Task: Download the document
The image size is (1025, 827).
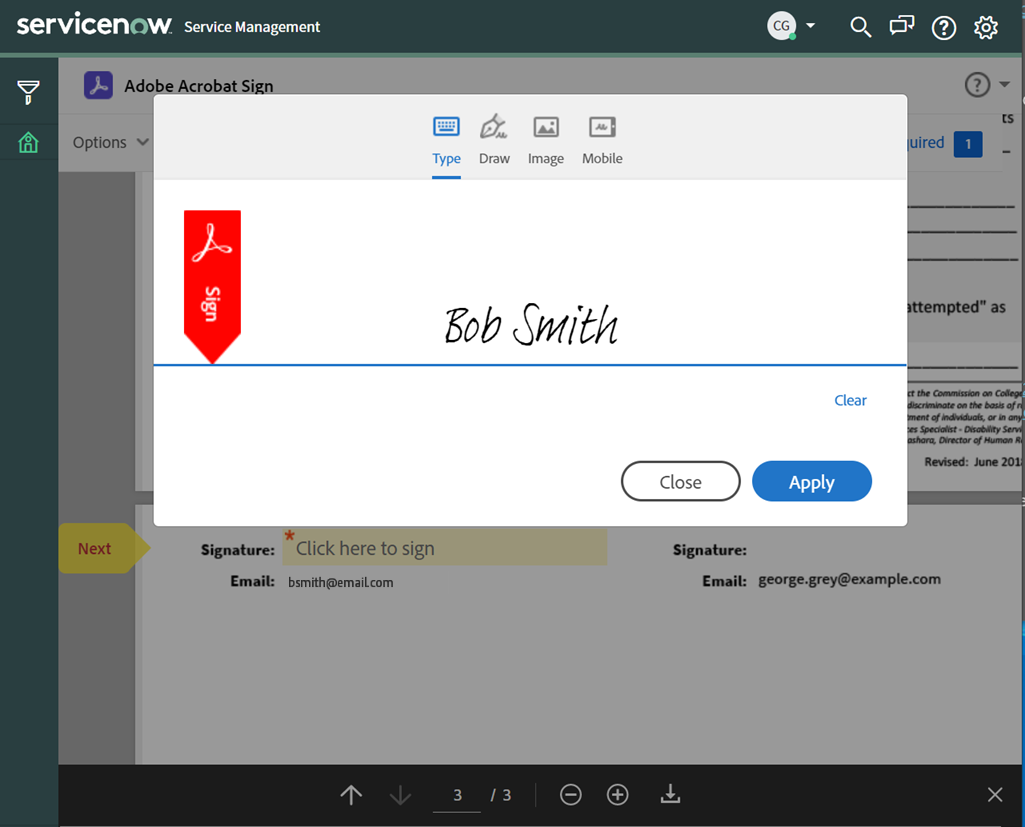Action: click(669, 794)
